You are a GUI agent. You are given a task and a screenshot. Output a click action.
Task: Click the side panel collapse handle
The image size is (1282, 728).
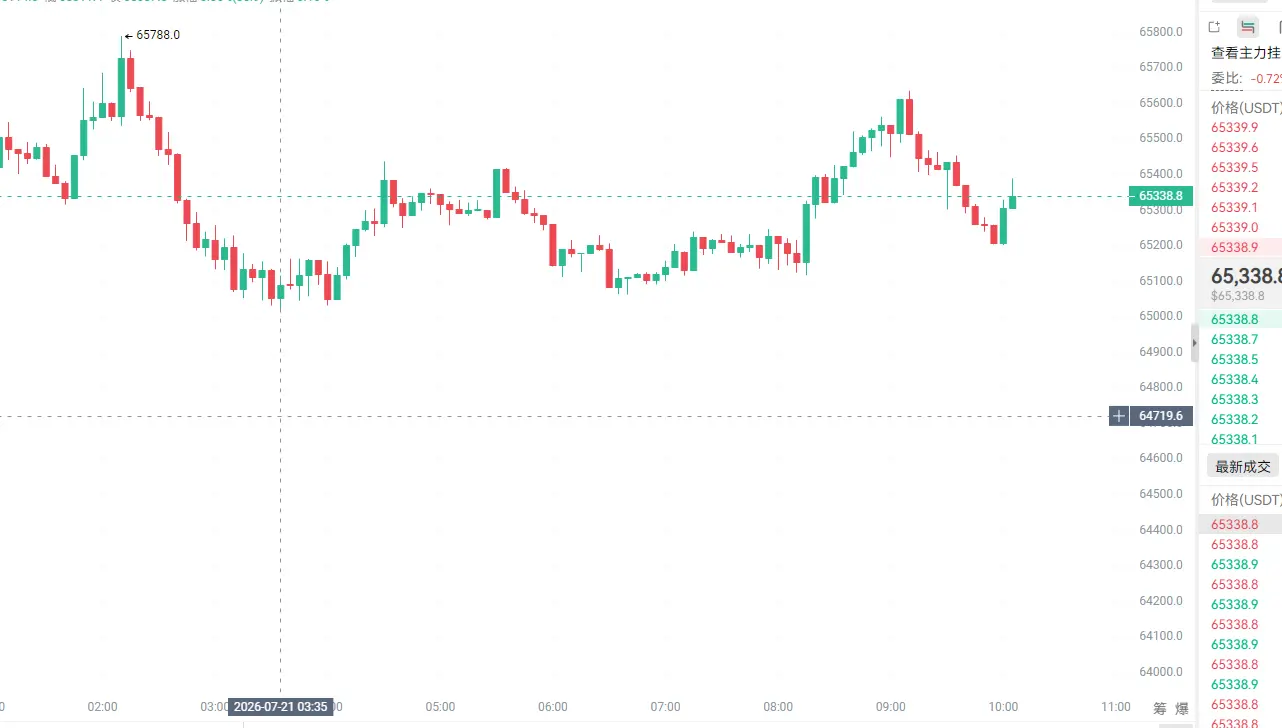[1194, 342]
